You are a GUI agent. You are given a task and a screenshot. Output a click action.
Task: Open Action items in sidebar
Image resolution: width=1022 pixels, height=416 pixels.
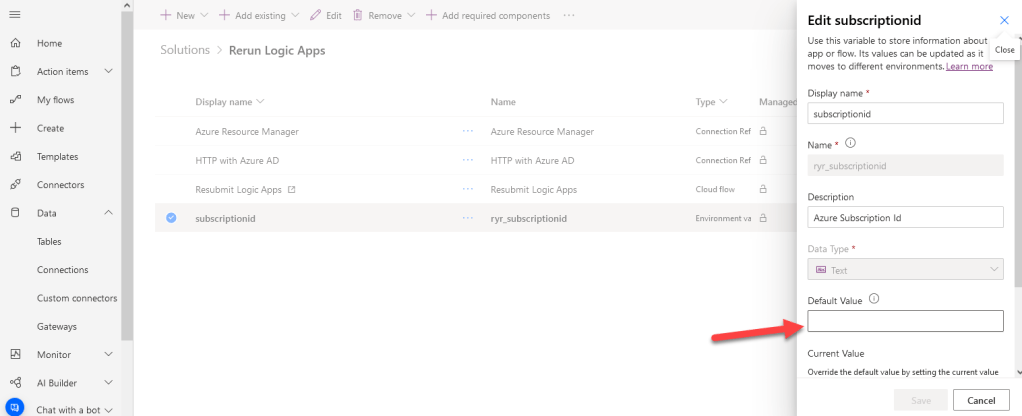[x=63, y=71]
